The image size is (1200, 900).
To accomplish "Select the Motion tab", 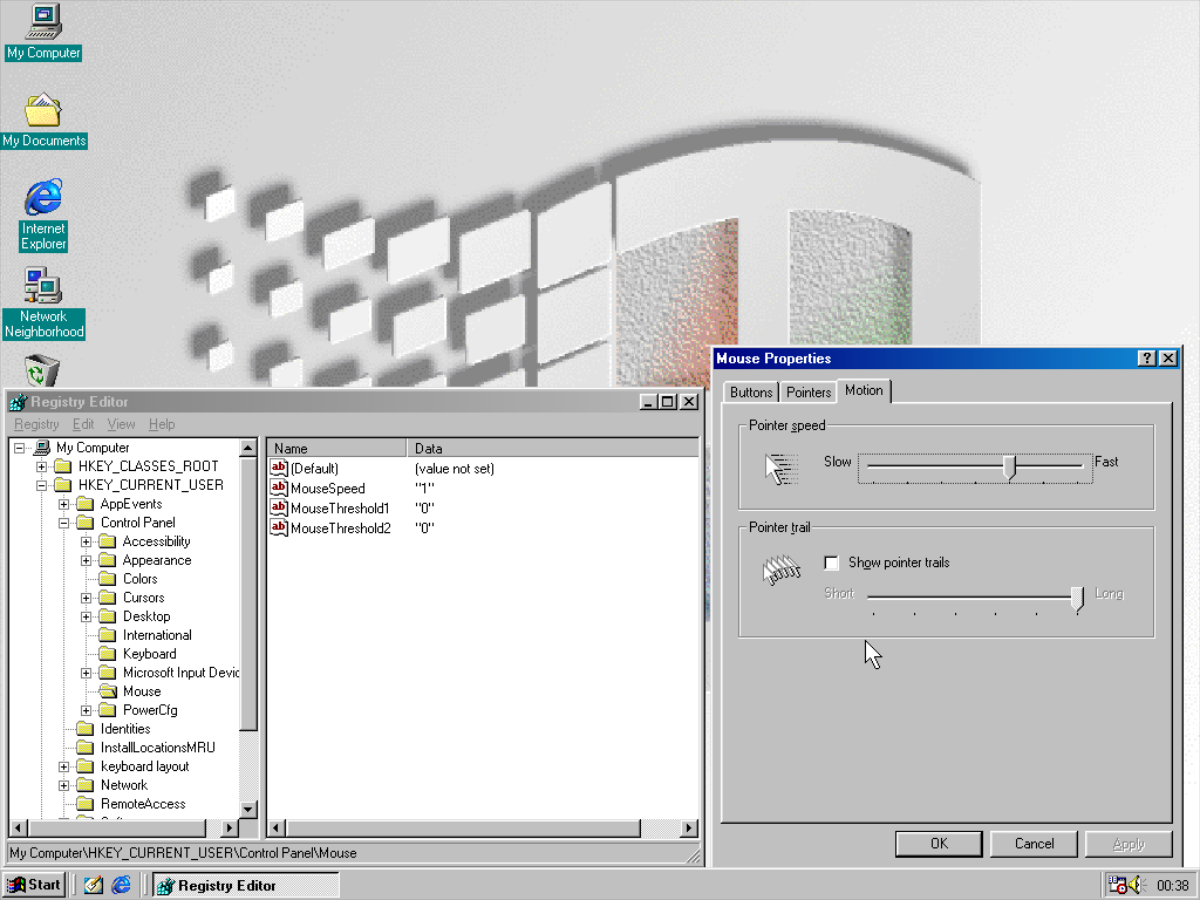I will [x=864, y=390].
